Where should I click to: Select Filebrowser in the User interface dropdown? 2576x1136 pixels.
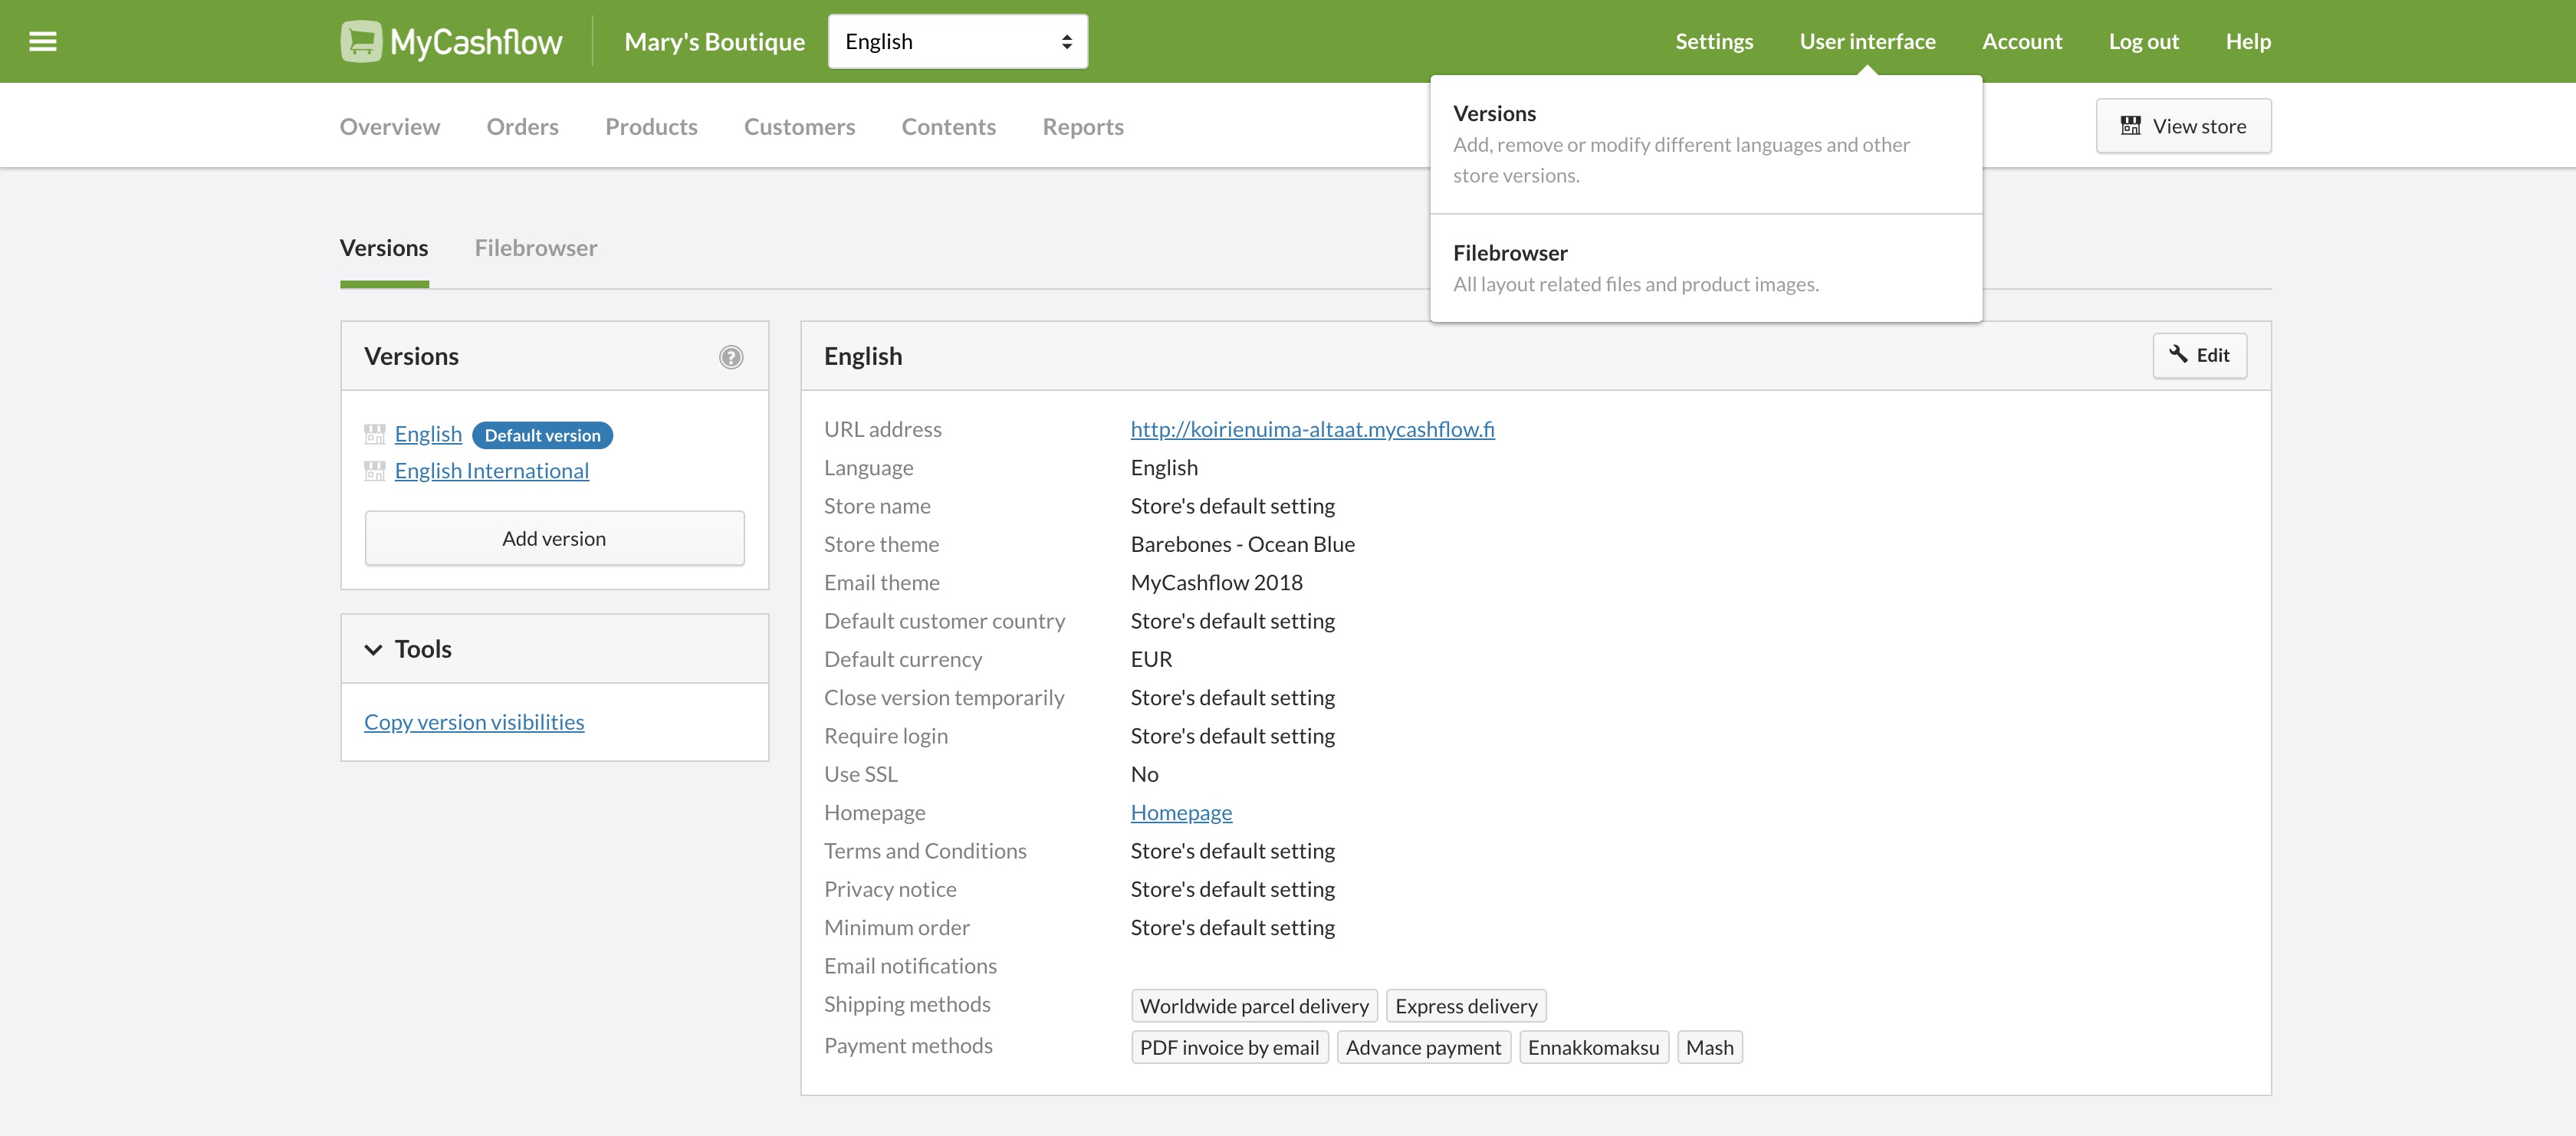point(1706,268)
